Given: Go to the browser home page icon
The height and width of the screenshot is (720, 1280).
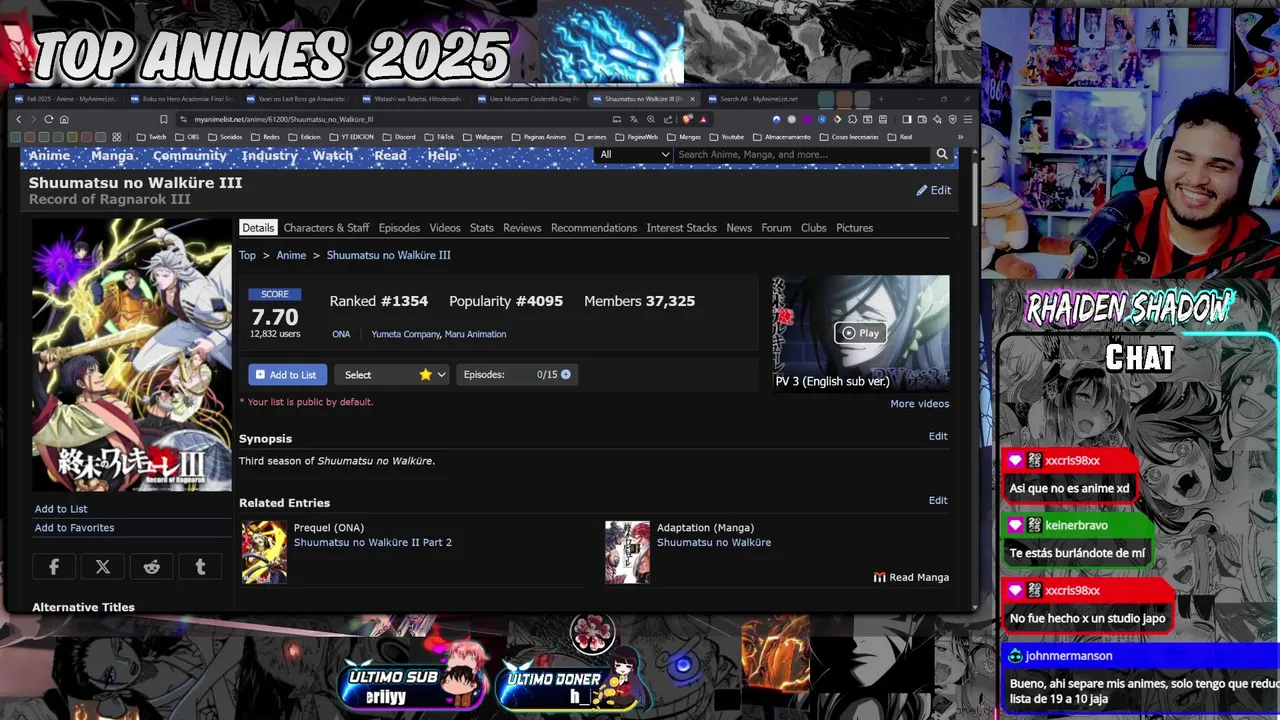Looking at the screenshot, I should 64,119.
